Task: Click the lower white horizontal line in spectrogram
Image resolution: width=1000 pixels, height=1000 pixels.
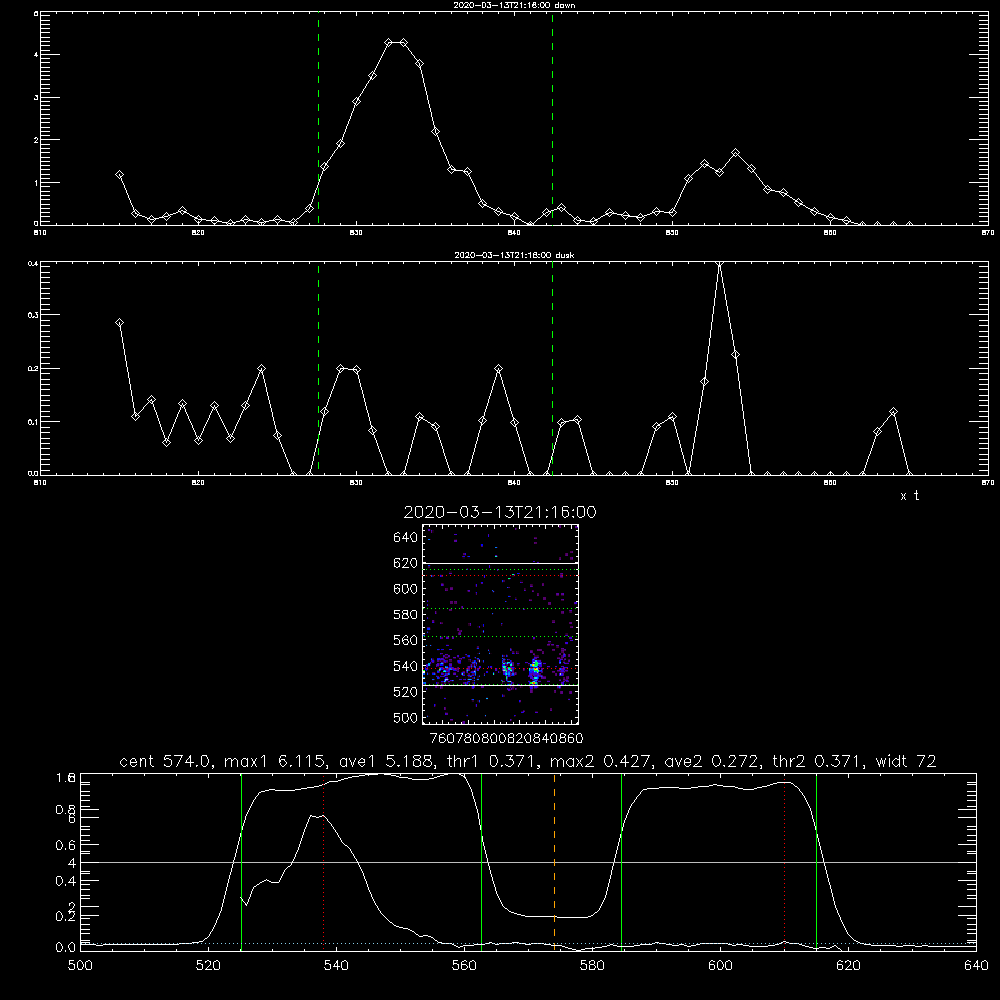Action: click(x=501, y=685)
